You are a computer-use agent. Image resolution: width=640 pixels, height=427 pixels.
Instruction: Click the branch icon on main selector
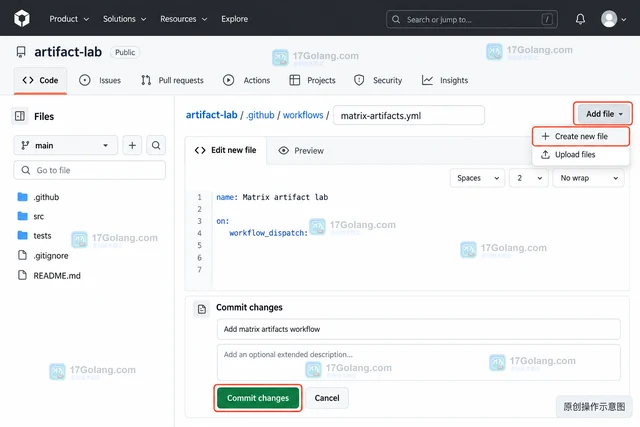click(x=25, y=145)
